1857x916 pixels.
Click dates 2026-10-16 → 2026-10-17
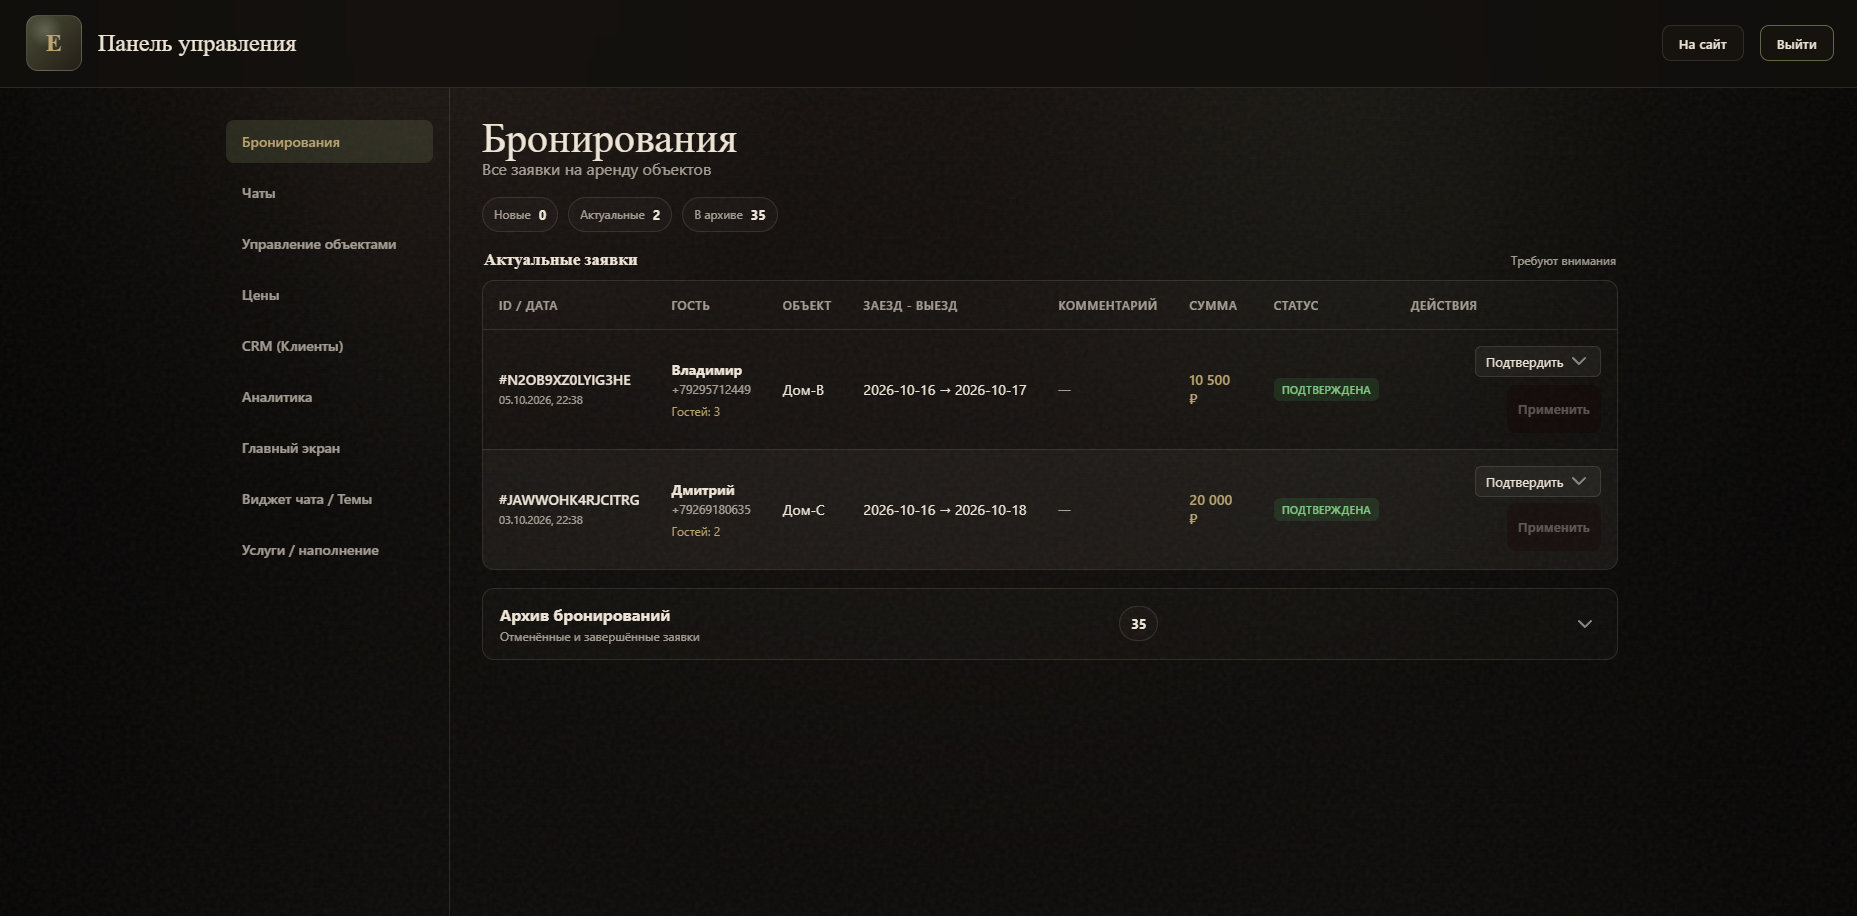pos(945,390)
